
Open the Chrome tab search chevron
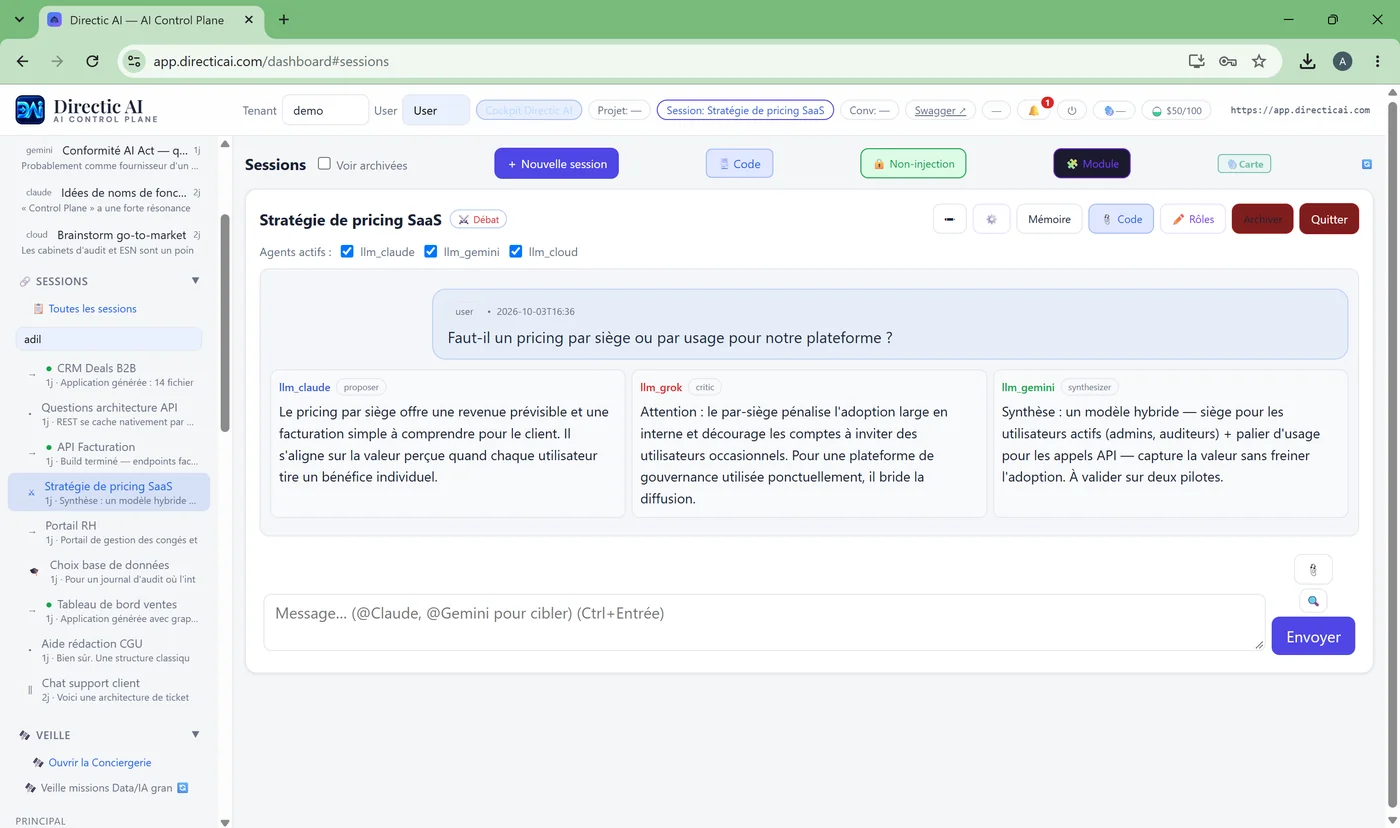point(19,19)
